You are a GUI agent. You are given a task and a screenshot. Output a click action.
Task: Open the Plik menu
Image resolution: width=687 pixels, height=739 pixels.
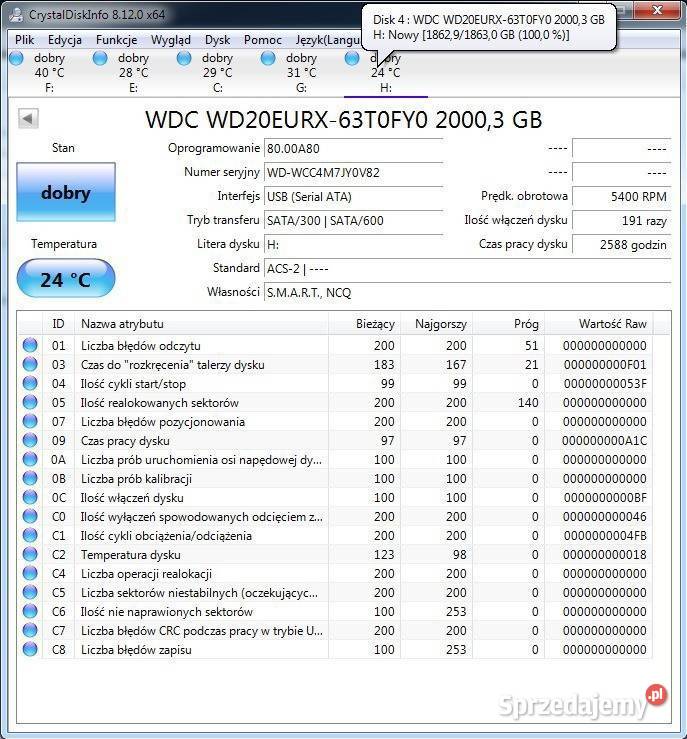click(25, 40)
